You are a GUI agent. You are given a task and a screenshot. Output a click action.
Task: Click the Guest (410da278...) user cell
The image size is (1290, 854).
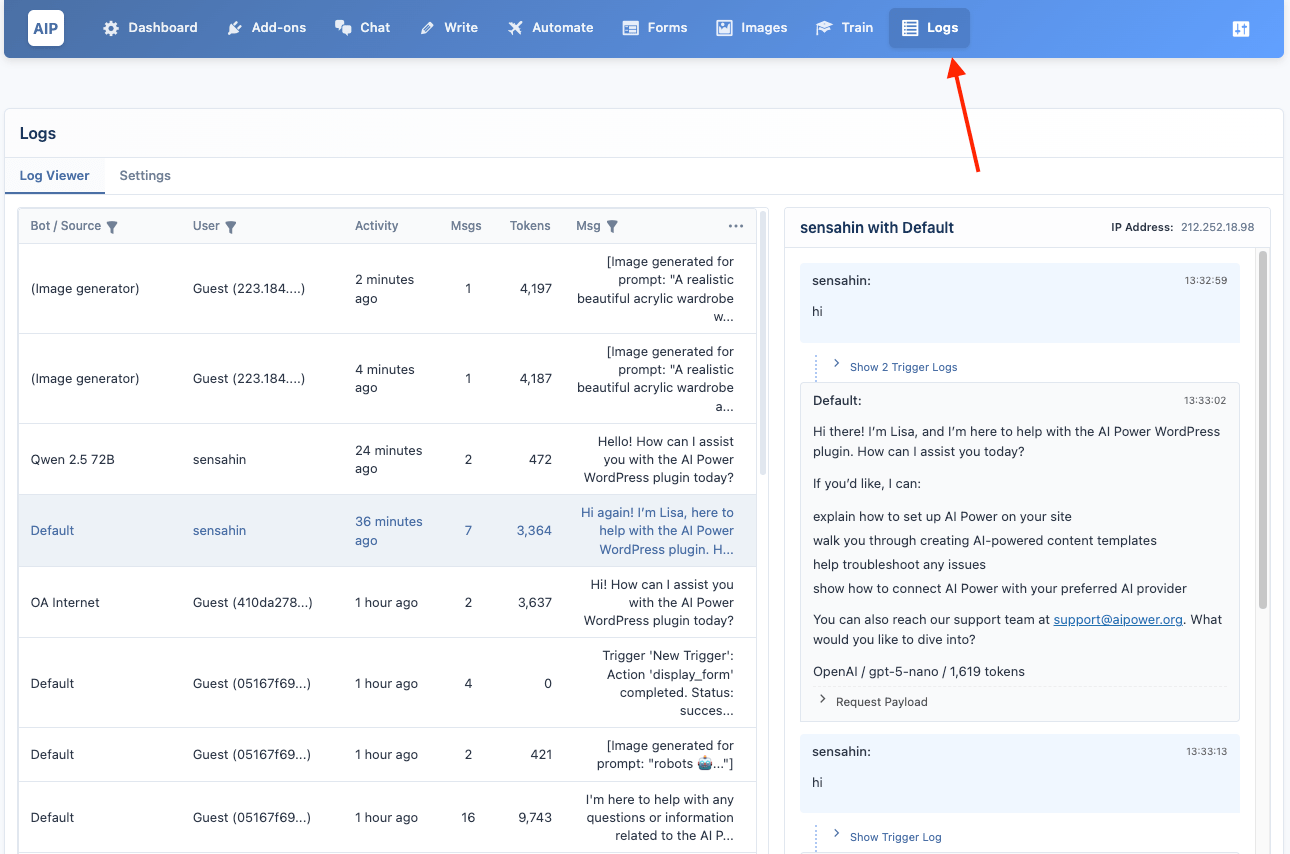point(252,603)
